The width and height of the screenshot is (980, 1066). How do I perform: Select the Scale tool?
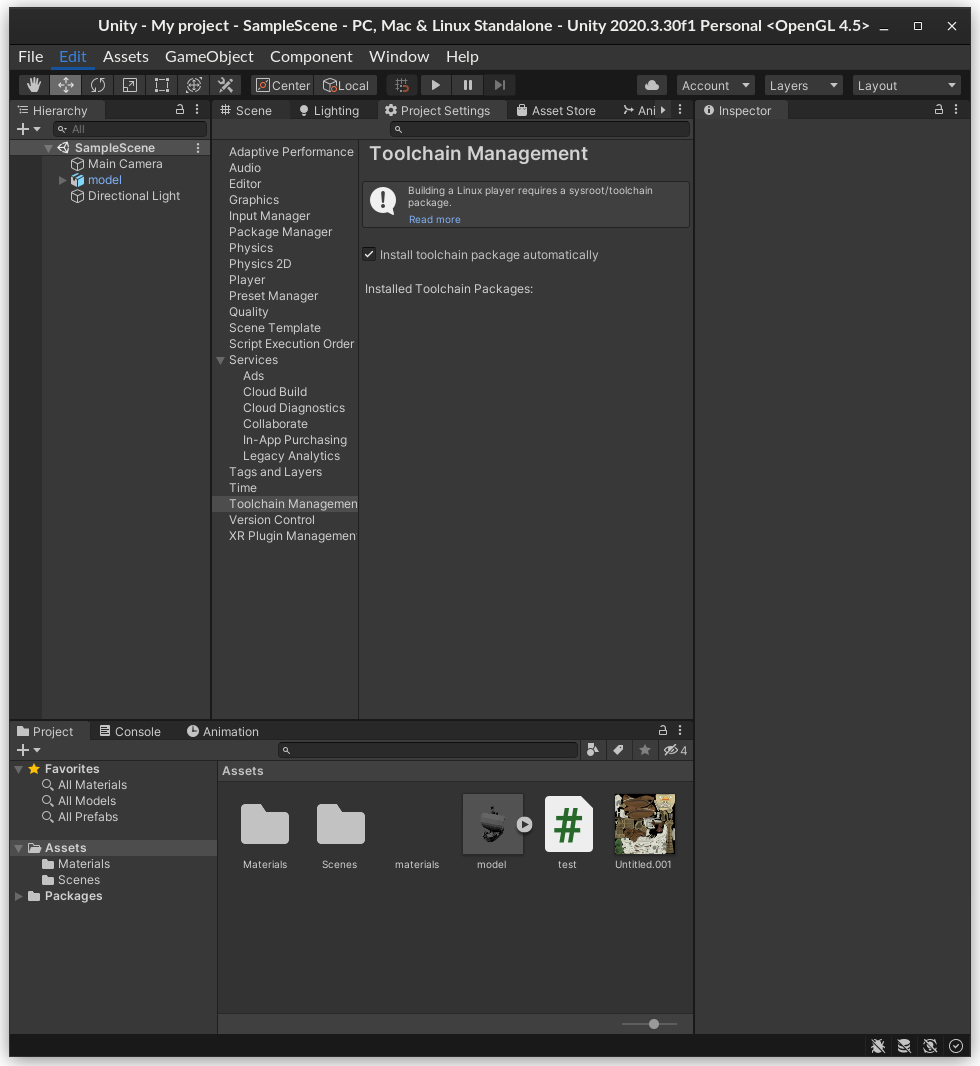[130, 85]
